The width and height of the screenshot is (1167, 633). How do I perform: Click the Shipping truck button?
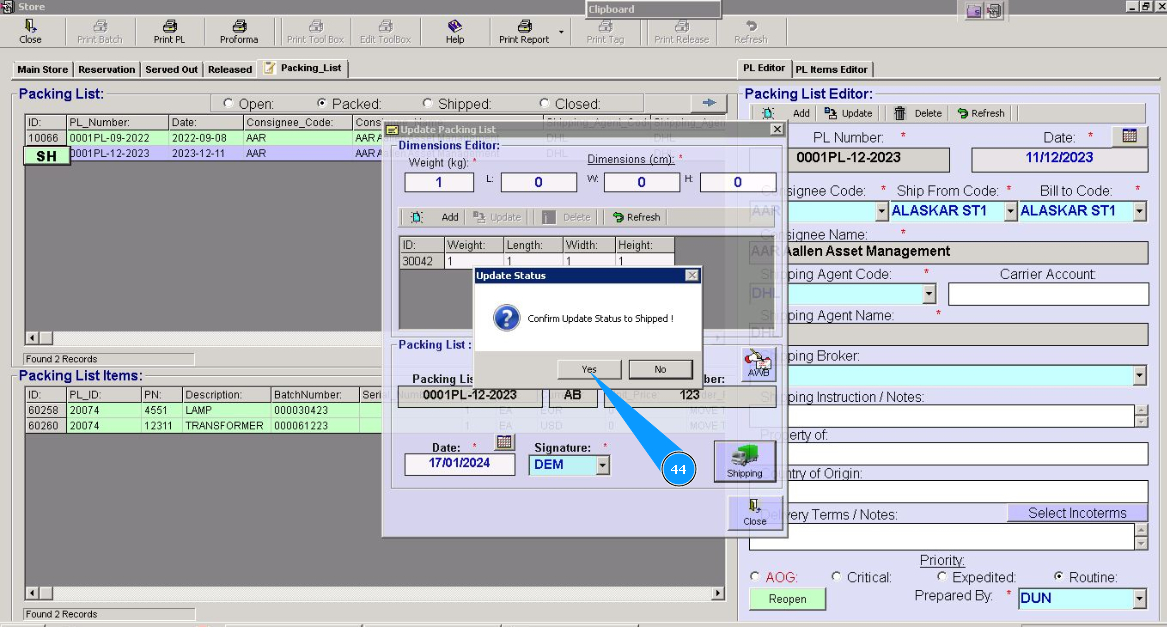point(744,461)
